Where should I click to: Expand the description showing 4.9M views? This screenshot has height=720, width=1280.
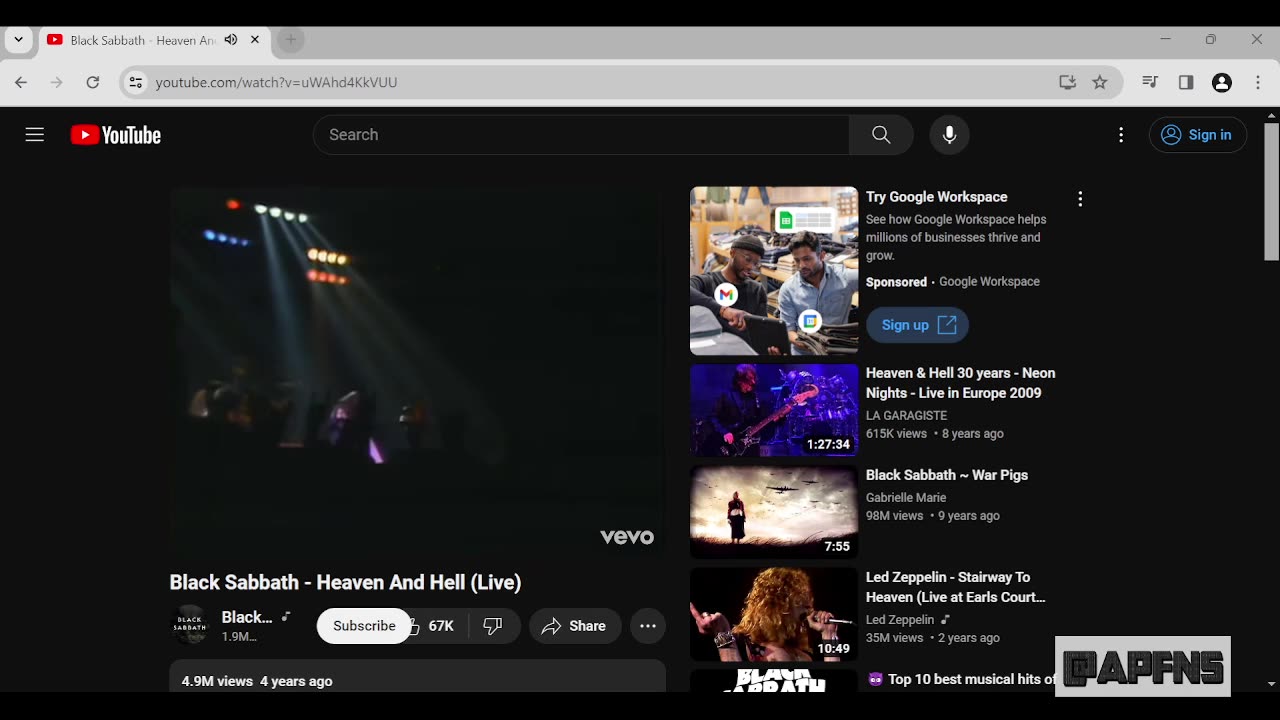(x=417, y=676)
